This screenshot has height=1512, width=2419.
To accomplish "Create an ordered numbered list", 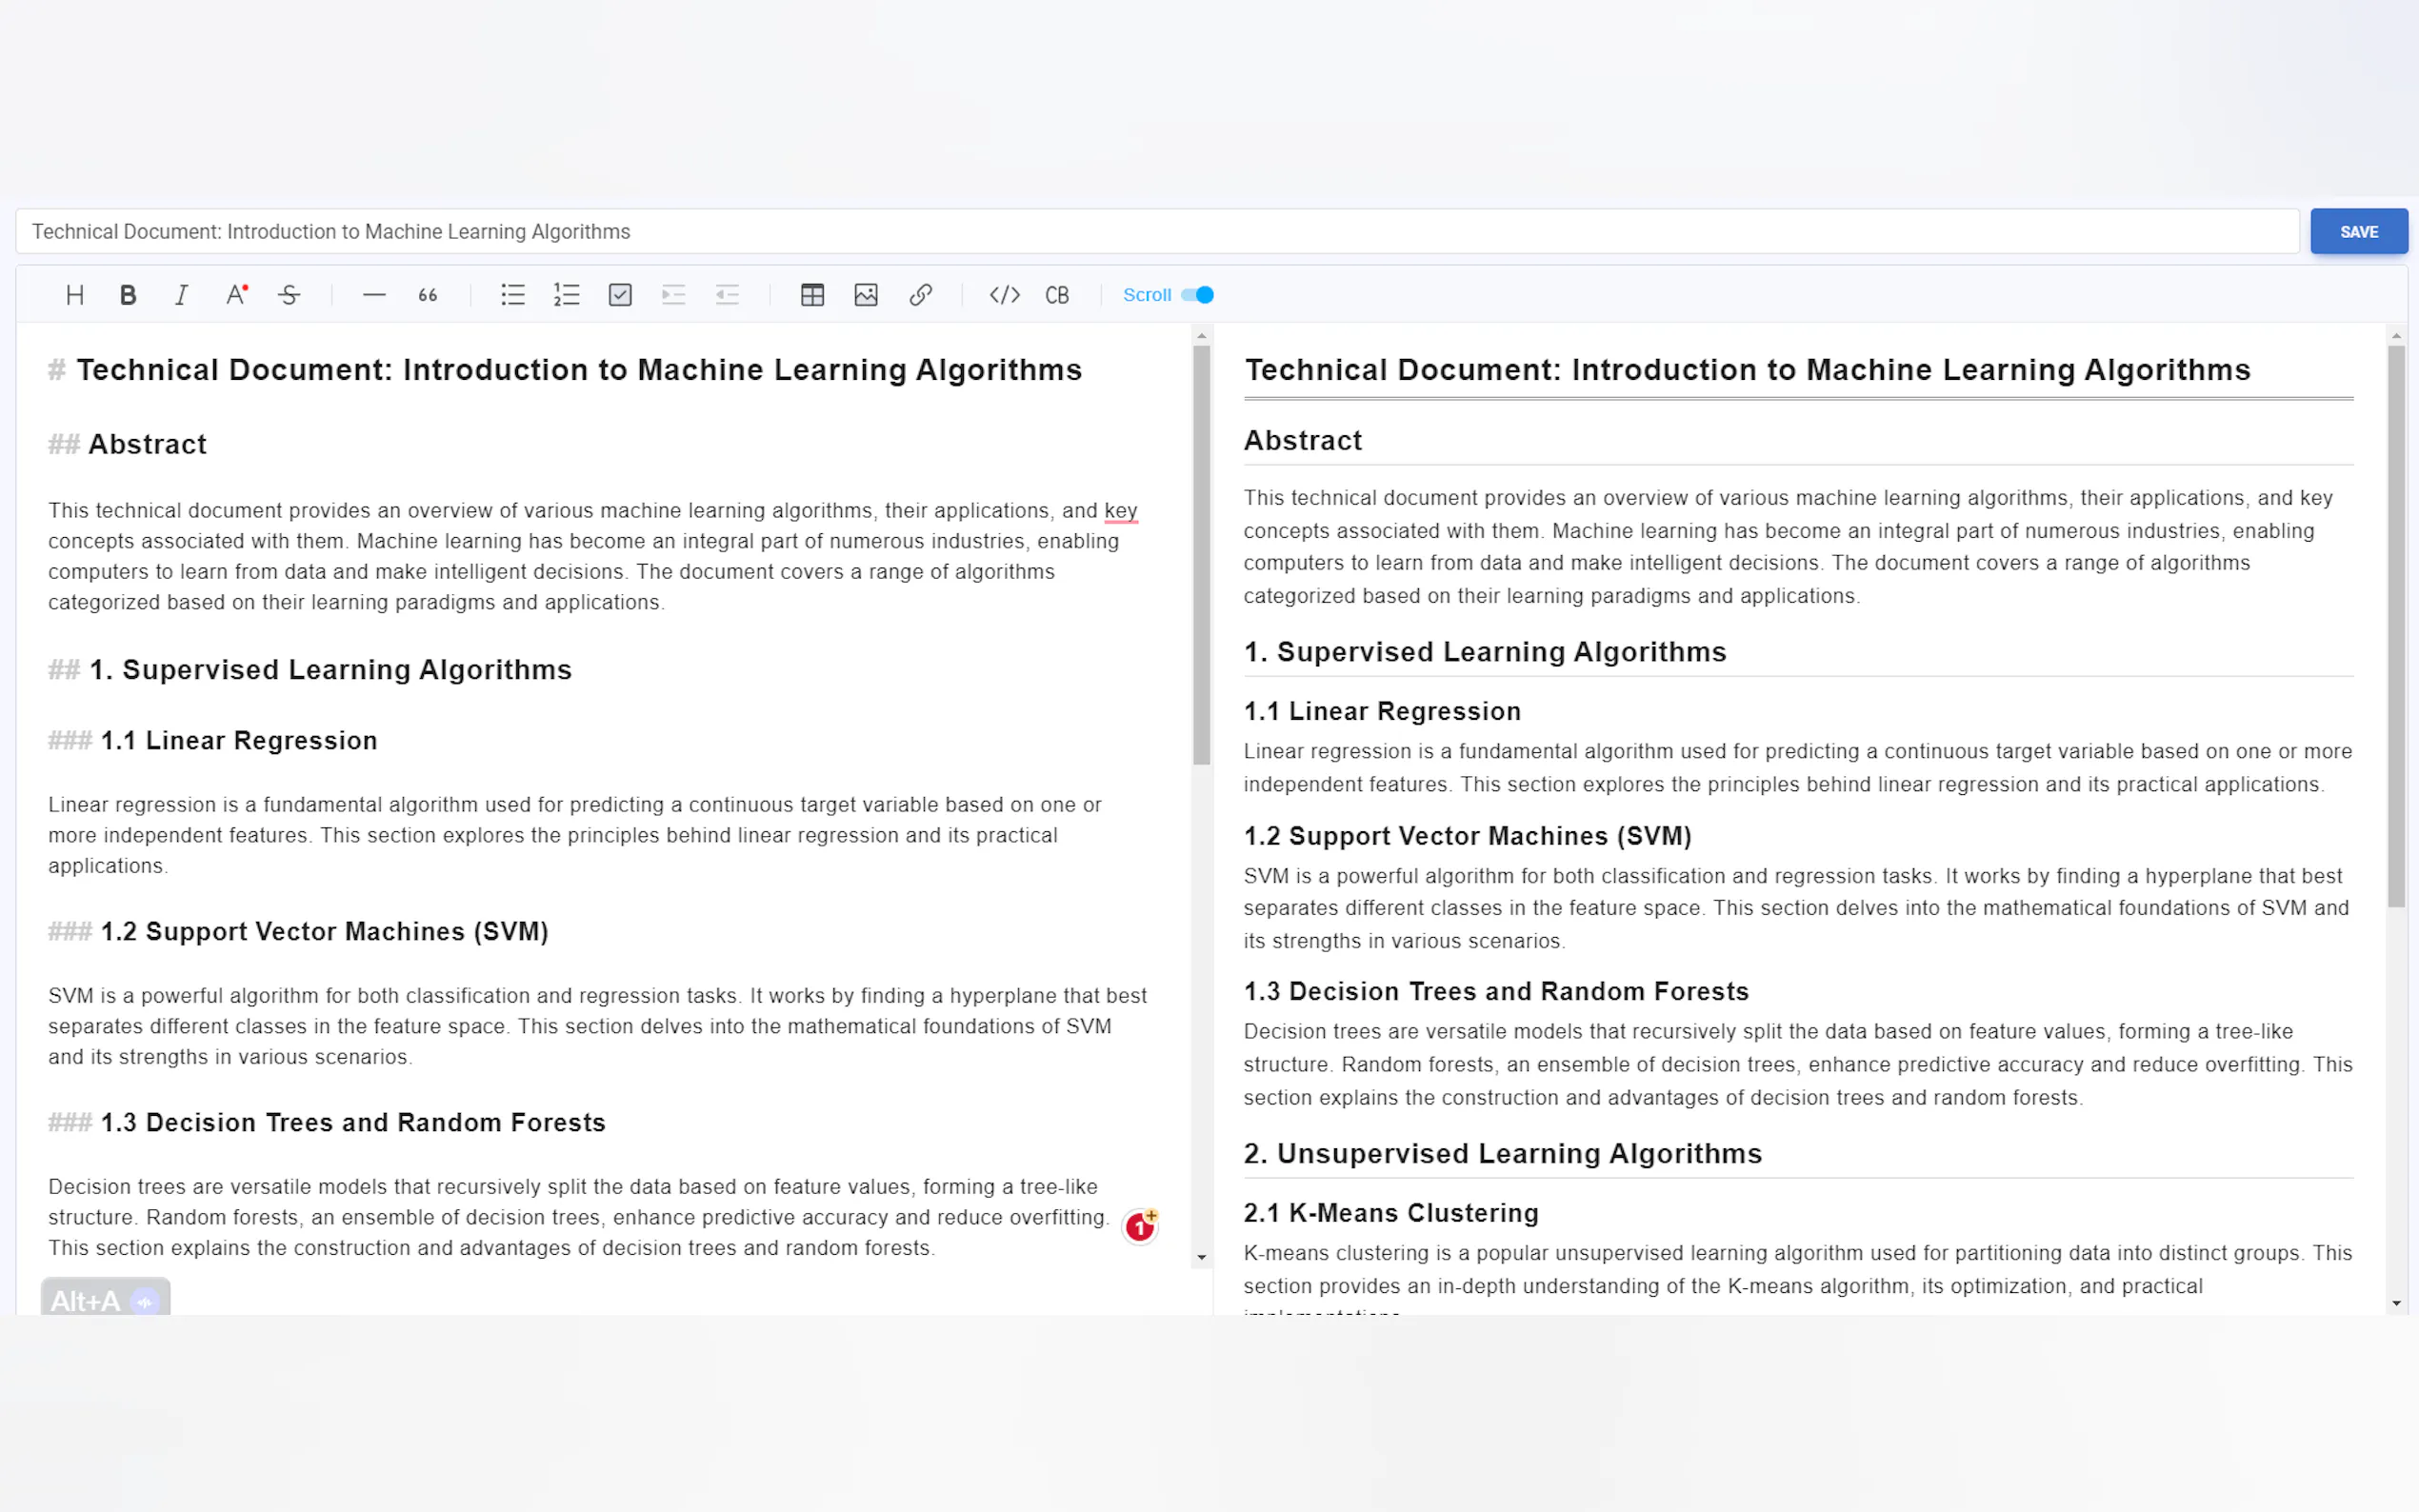I will [x=567, y=295].
